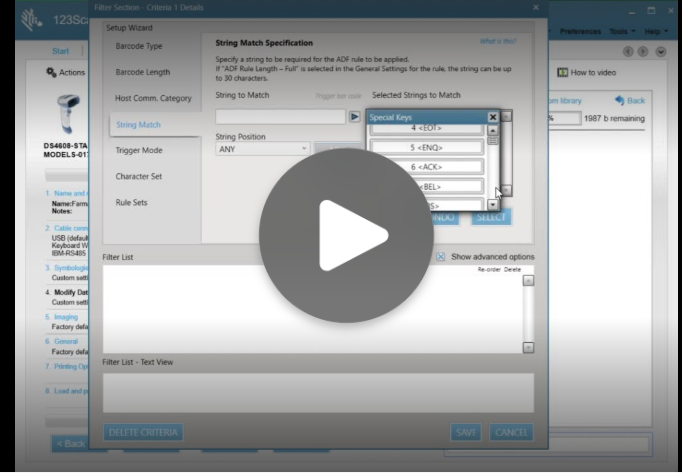Click the String to Match input field

[281, 117]
